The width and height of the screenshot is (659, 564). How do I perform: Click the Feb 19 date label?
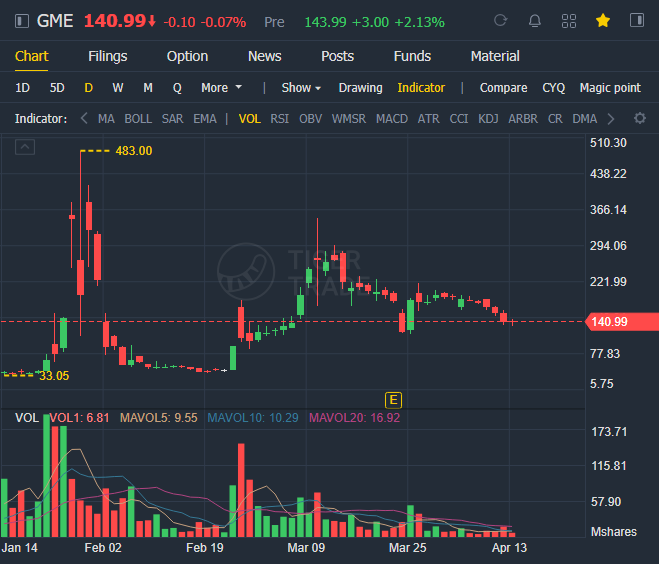[x=205, y=548]
